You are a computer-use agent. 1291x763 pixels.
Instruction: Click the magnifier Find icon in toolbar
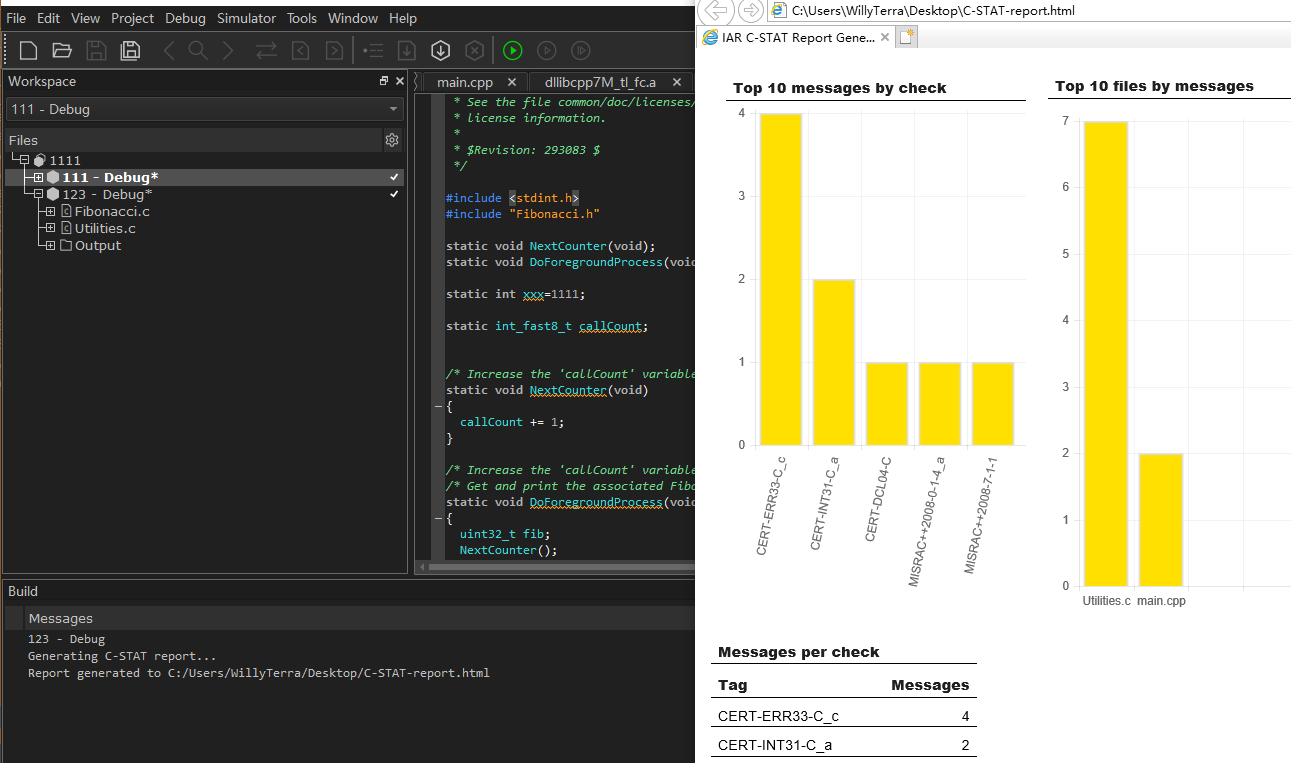pos(198,50)
